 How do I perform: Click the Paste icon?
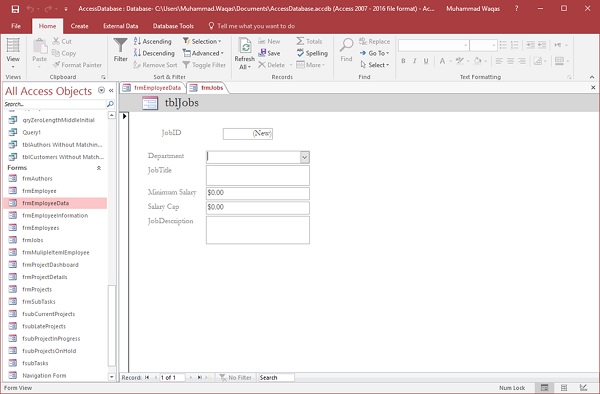coord(39,47)
